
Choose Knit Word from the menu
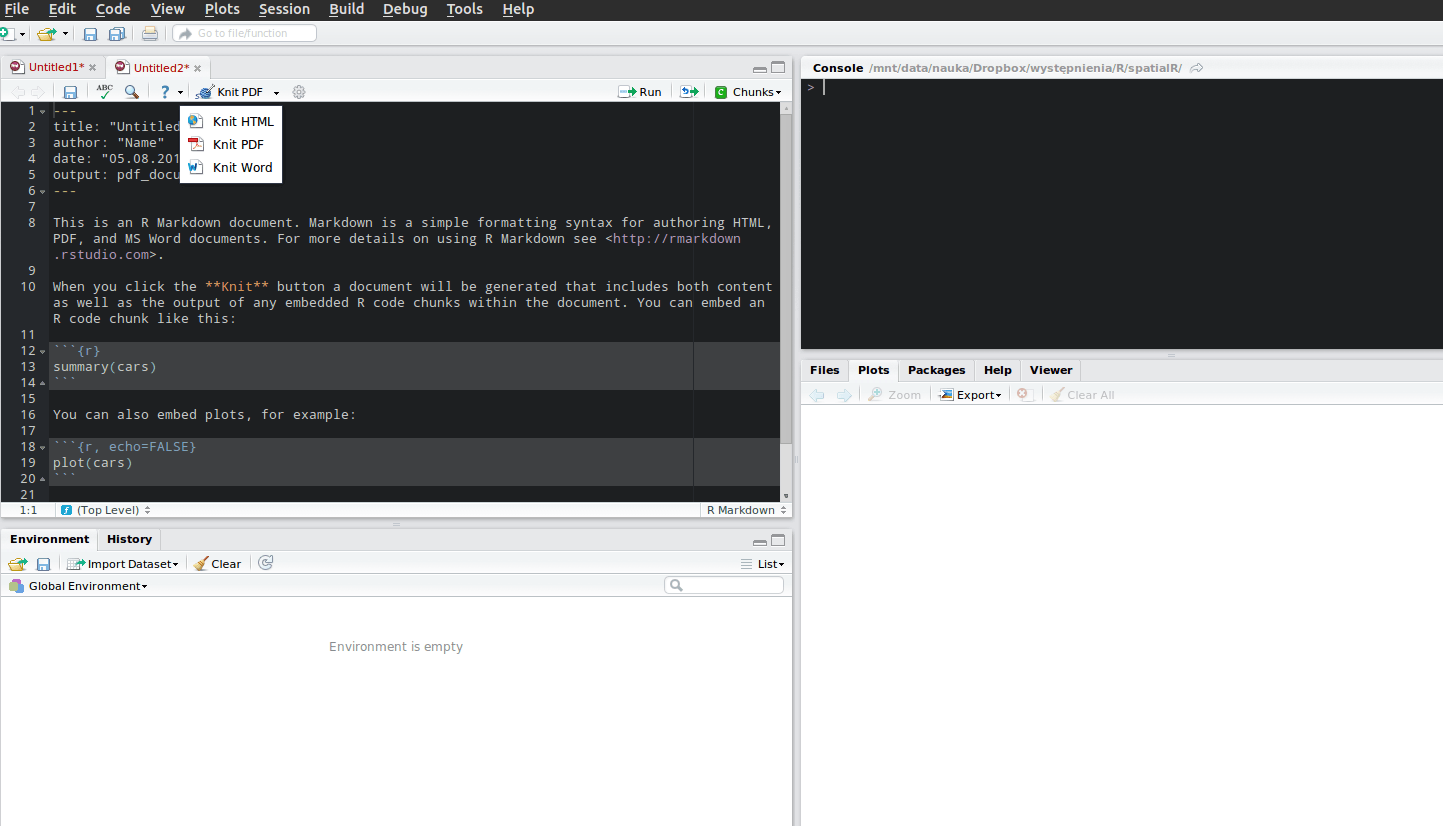tap(231, 167)
